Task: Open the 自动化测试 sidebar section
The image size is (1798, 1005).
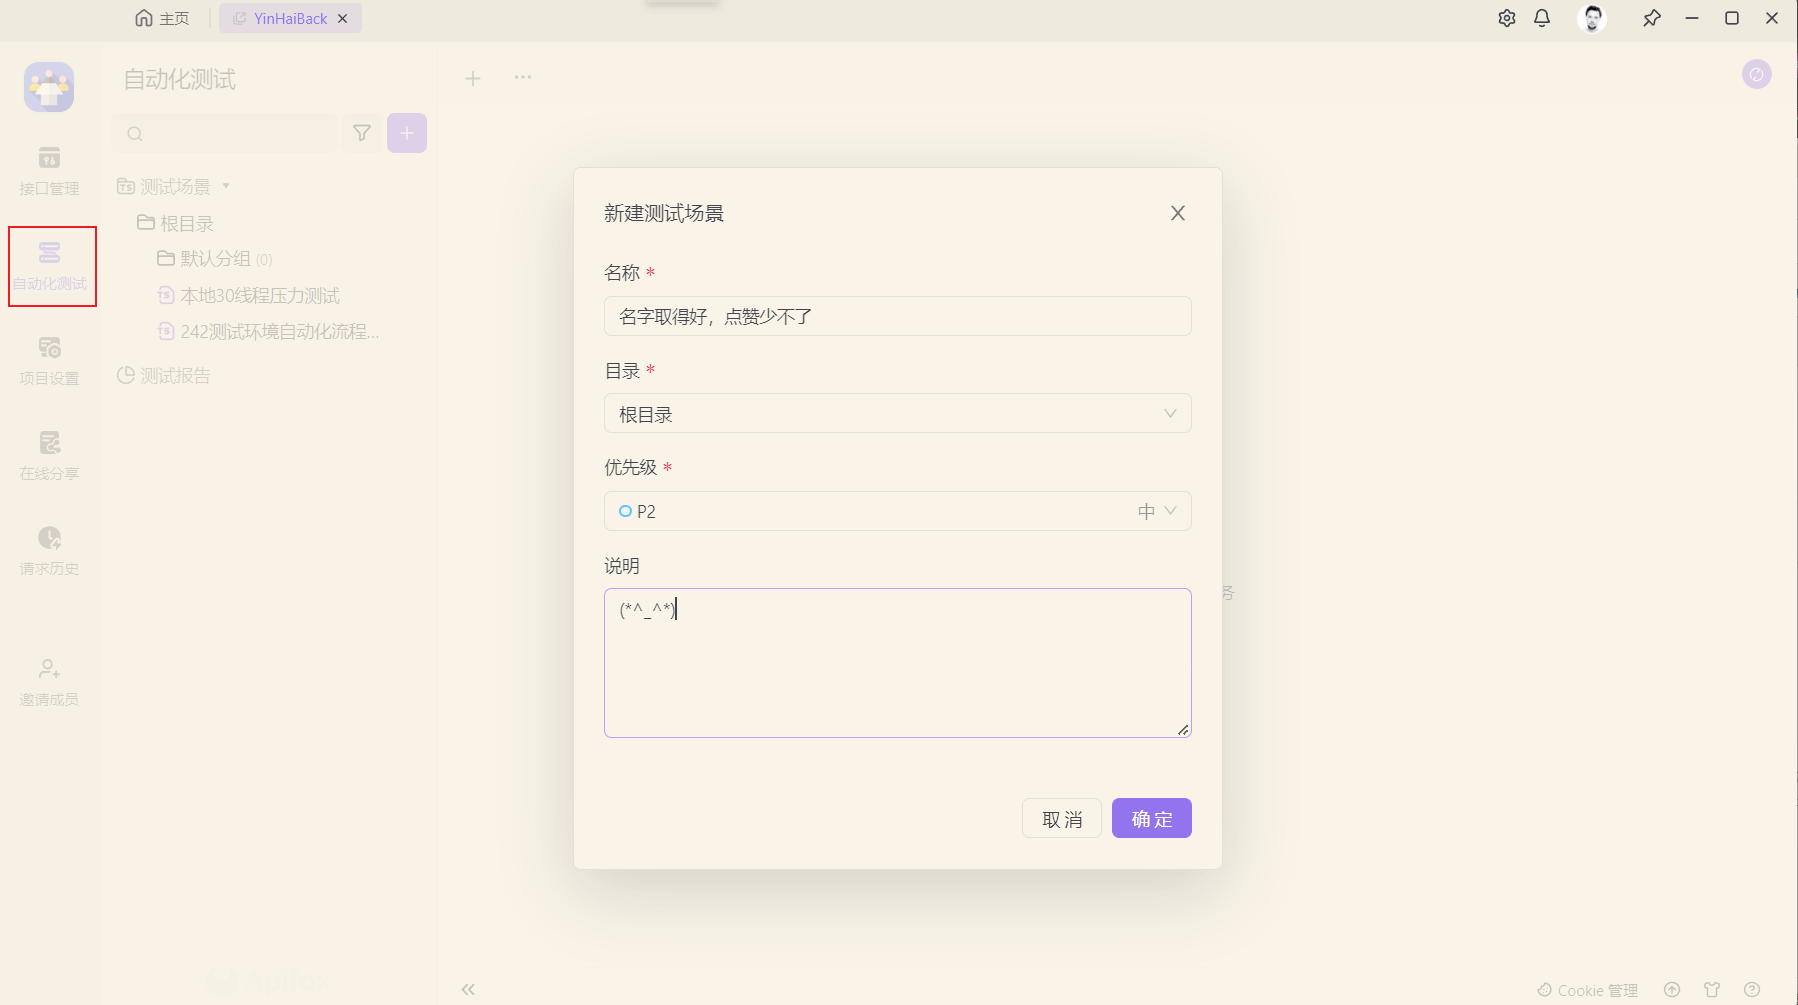Action: tap(49, 266)
